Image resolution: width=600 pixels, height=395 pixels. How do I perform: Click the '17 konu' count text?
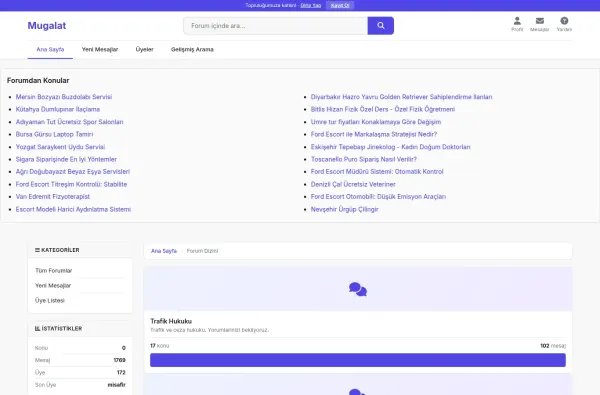159,346
